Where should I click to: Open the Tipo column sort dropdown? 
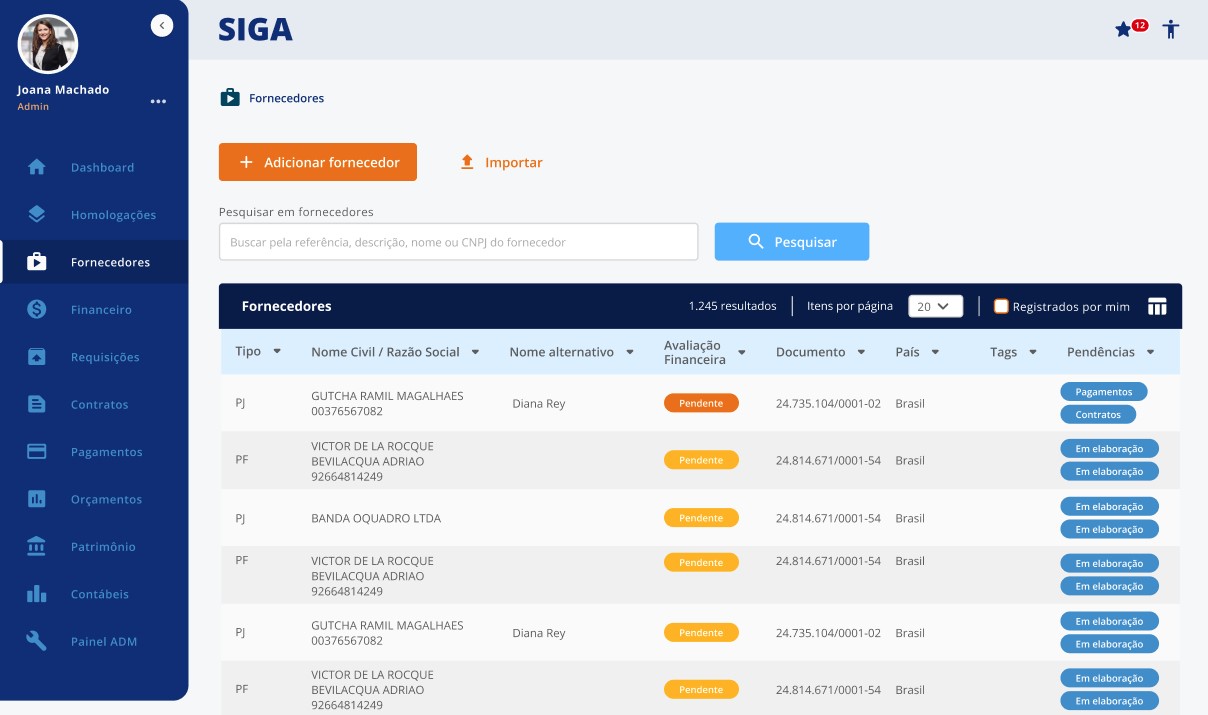coord(278,352)
